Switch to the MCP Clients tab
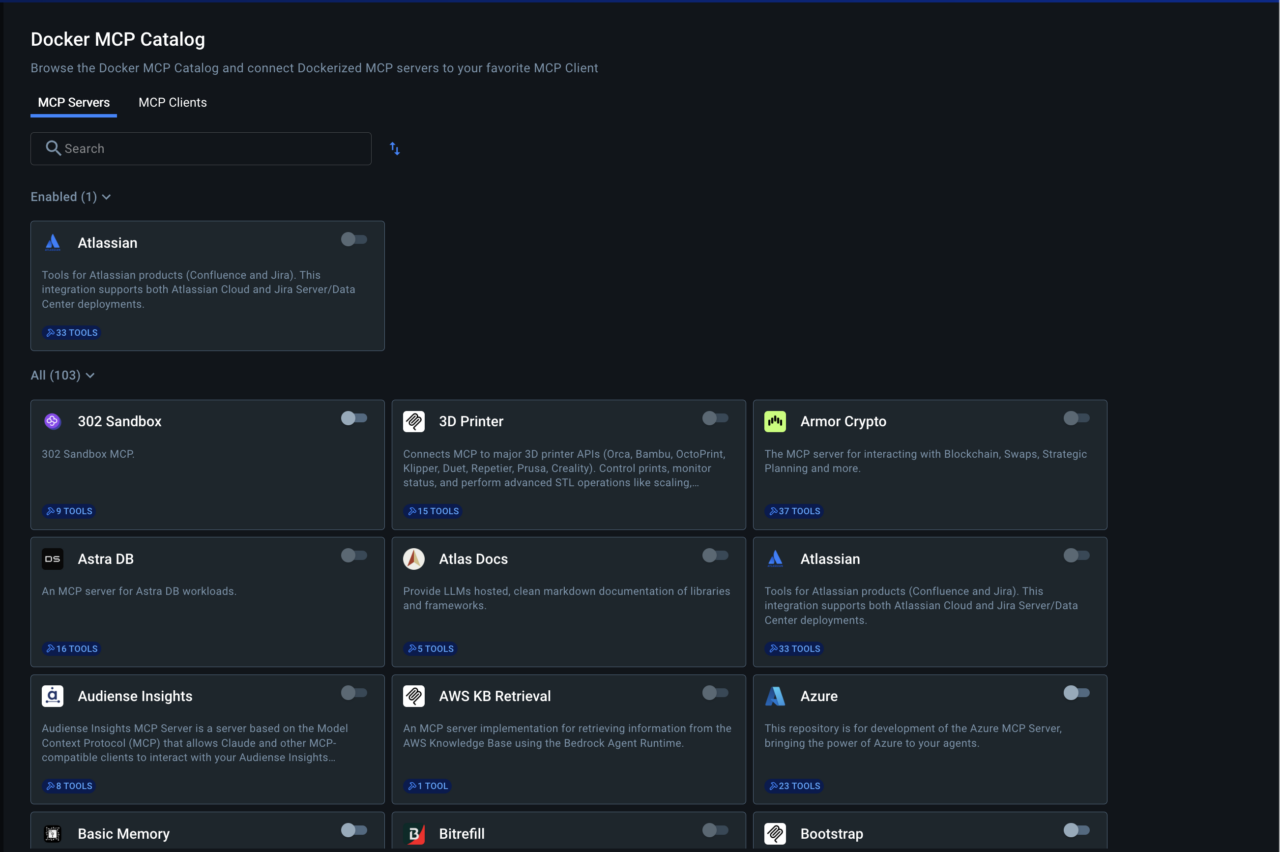Screen dimensions: 1280x852 point(172,102)
